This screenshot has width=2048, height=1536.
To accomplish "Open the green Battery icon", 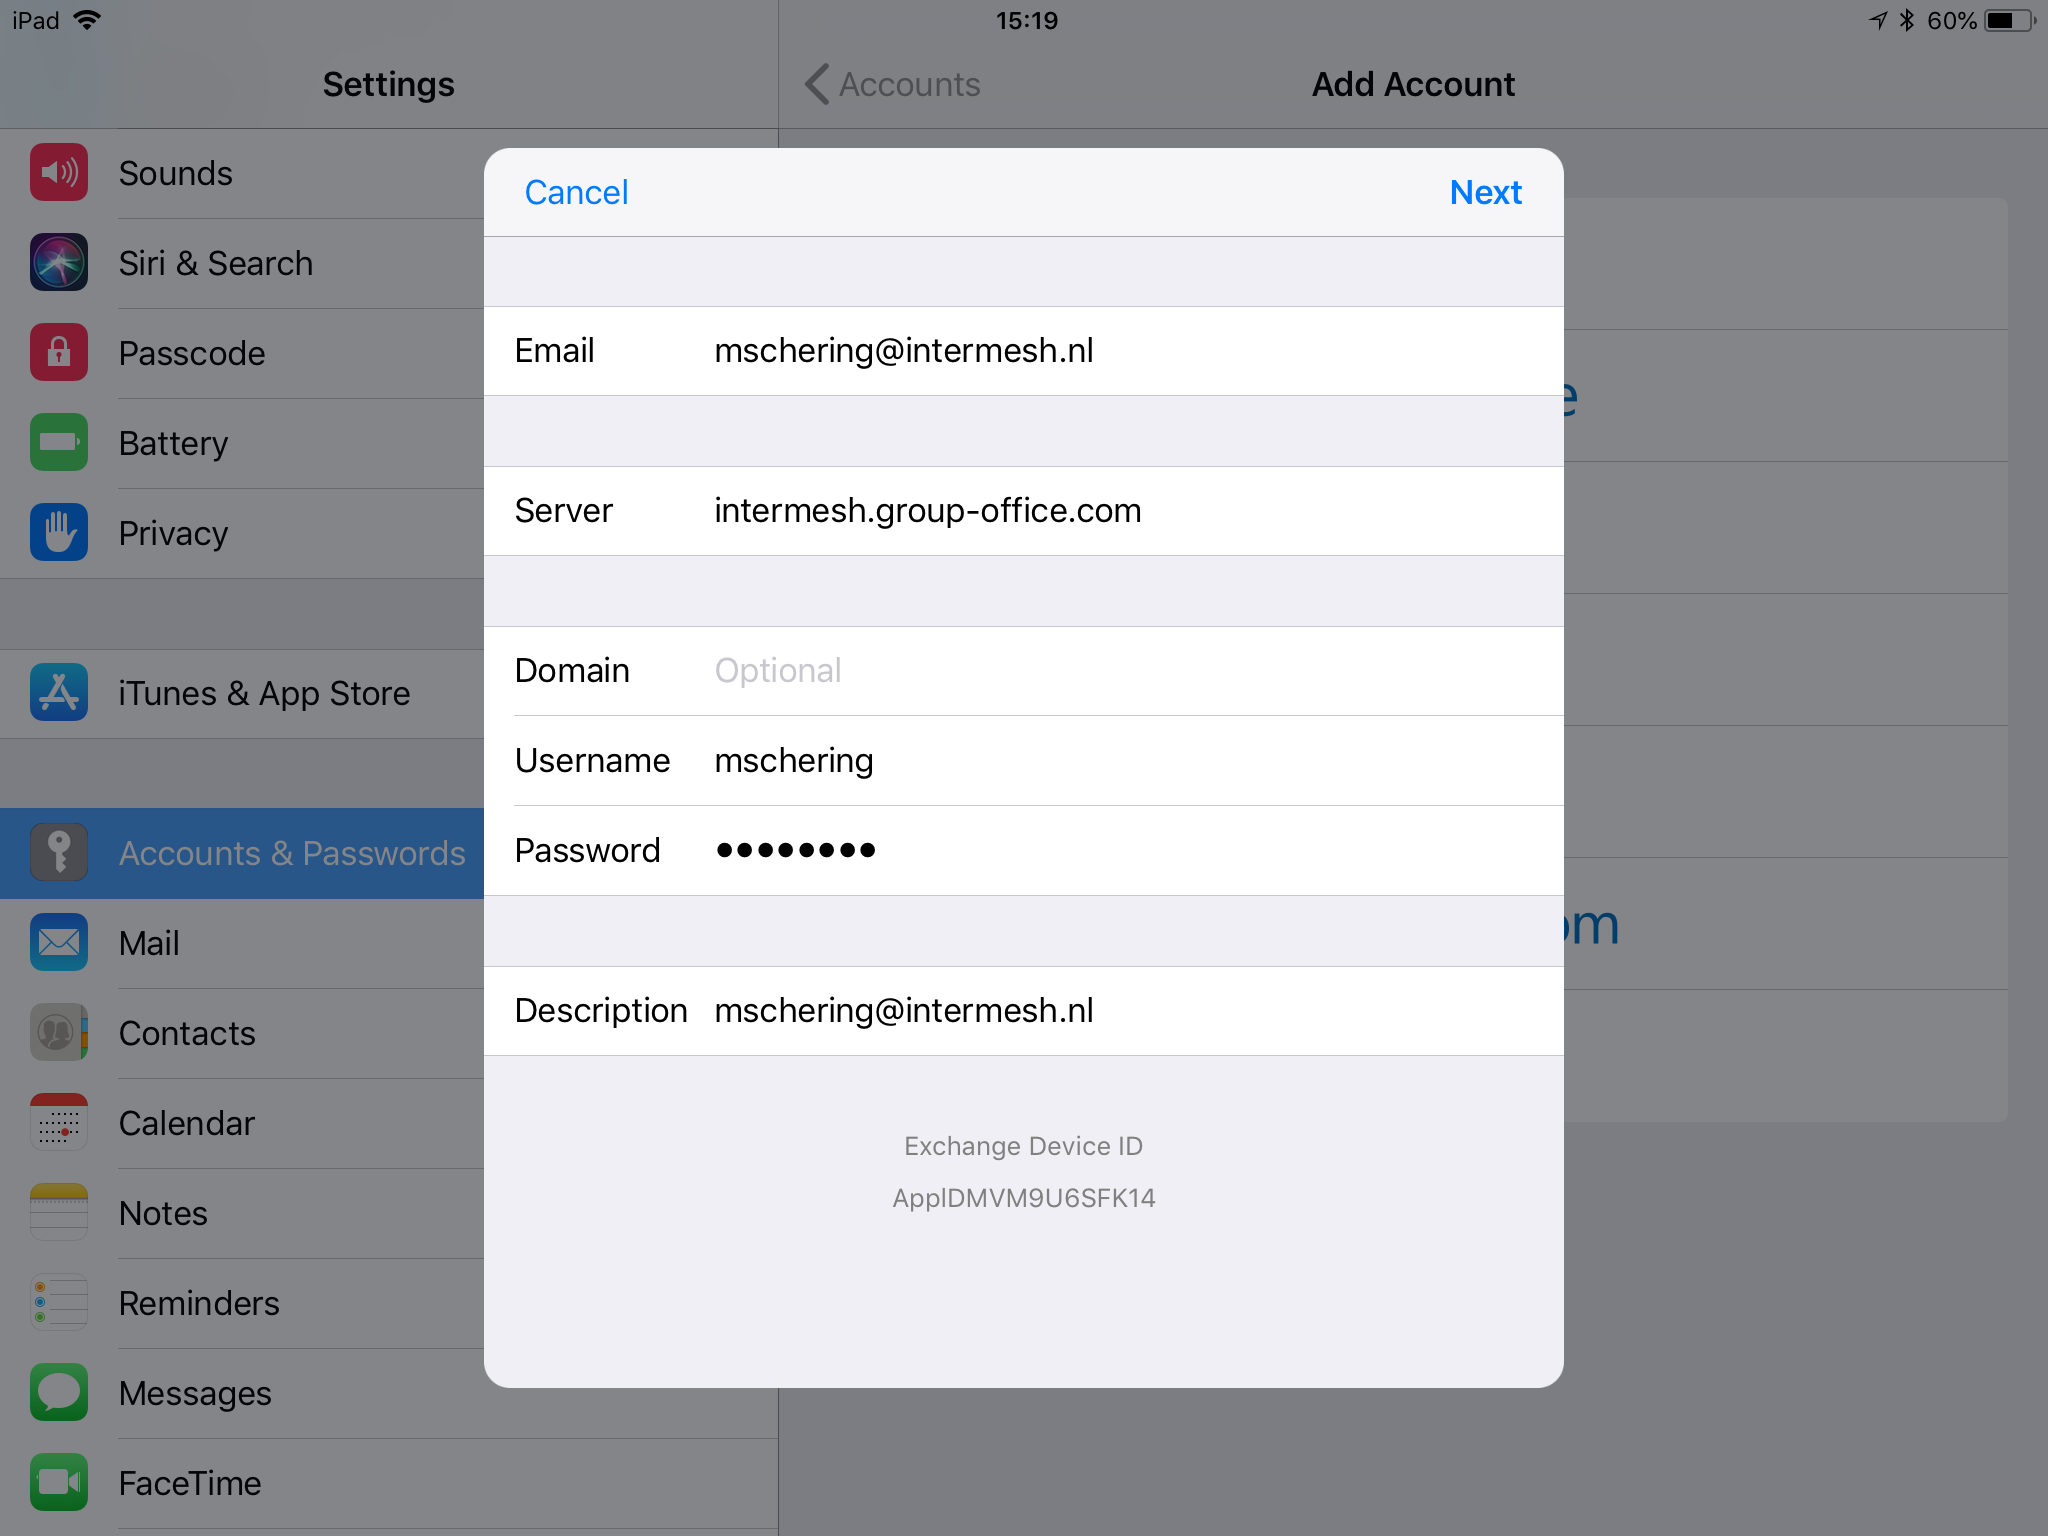I will (59, 443).
